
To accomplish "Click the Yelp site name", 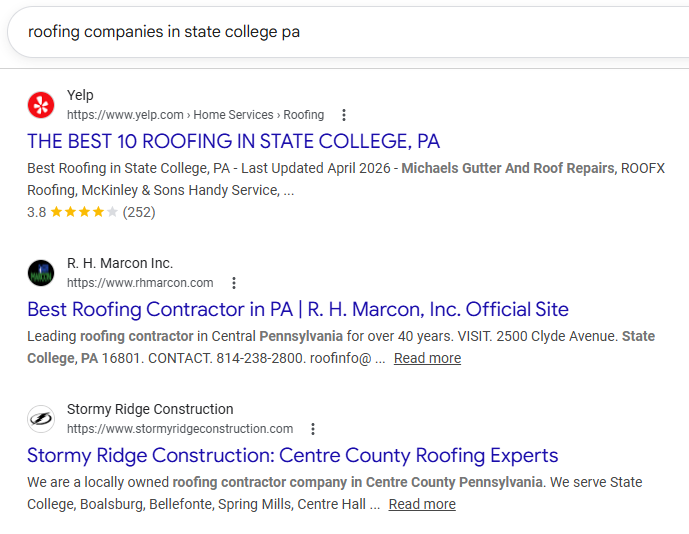I will pyautogui.click(x=80, y=95).
